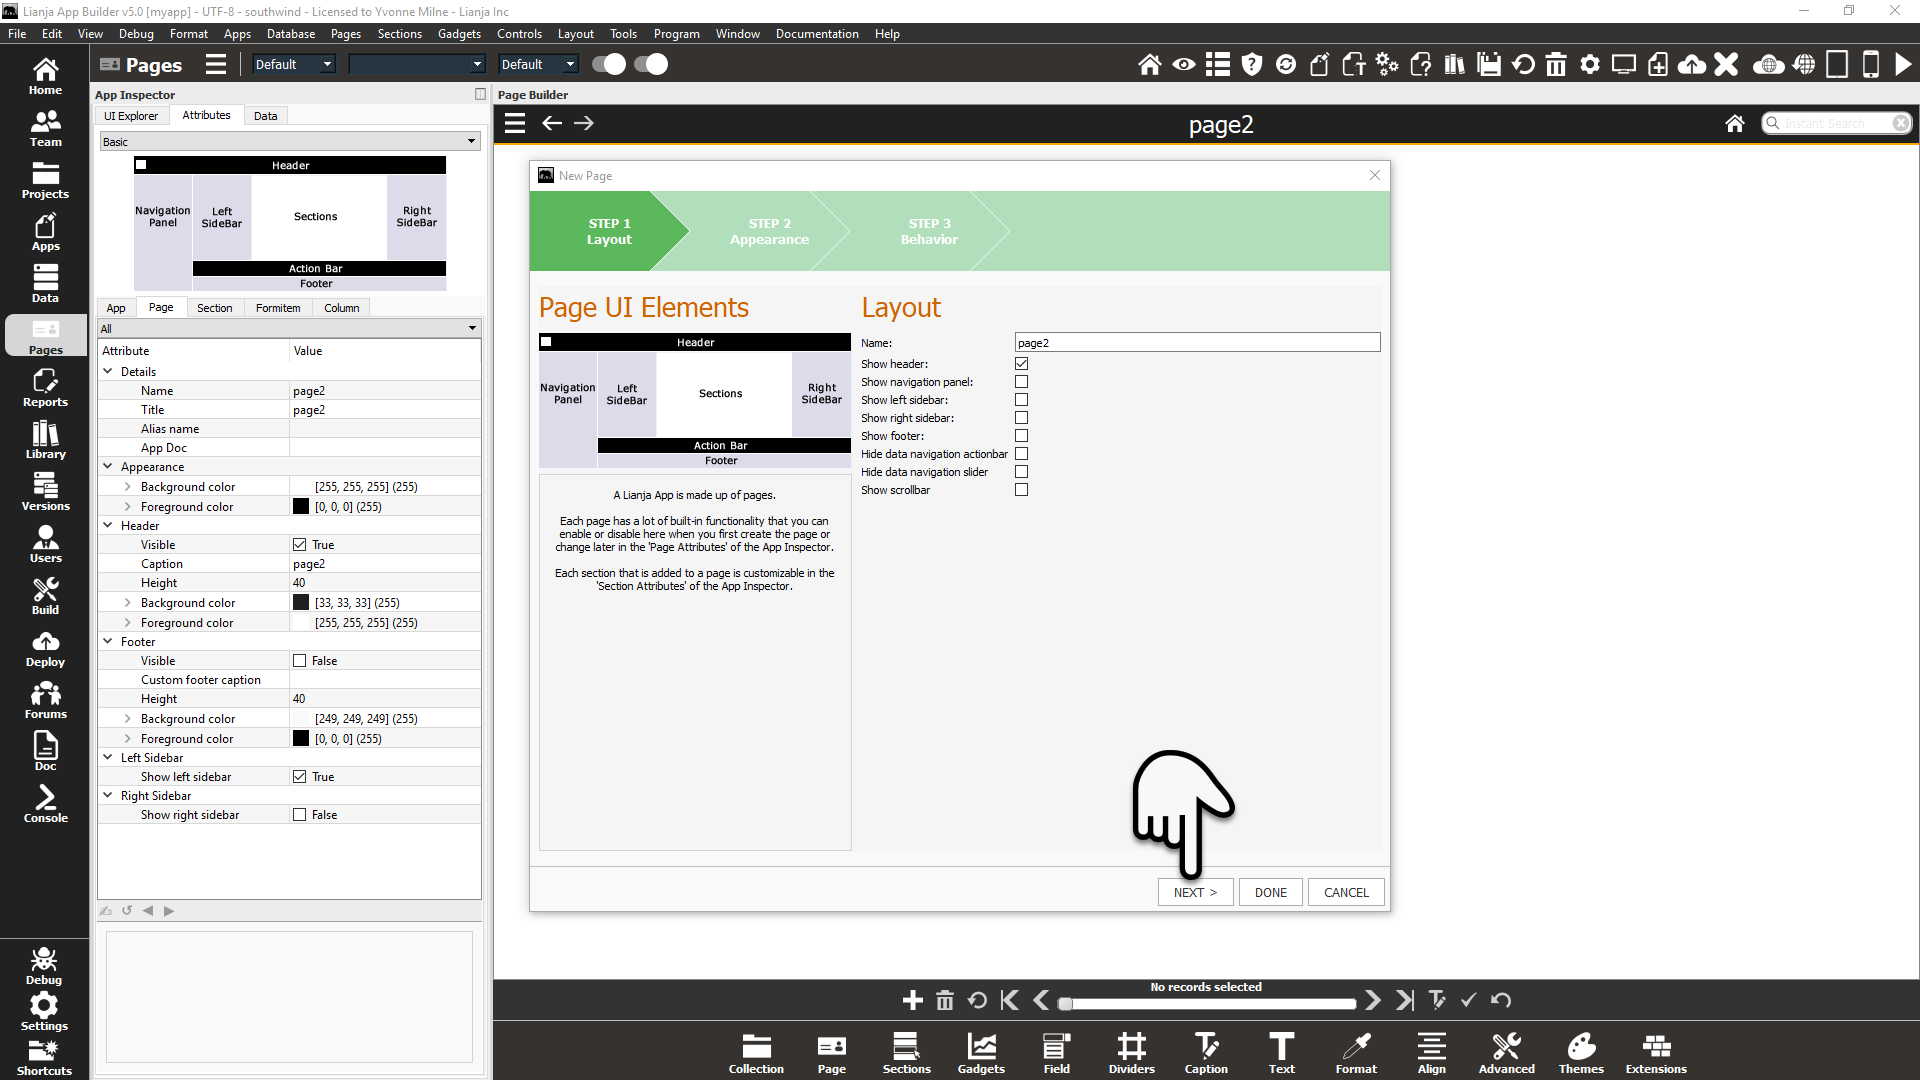Expand Header Background color attribute
The width and height of the screenshot is (1920, 1080).
[x=127, y=603]
